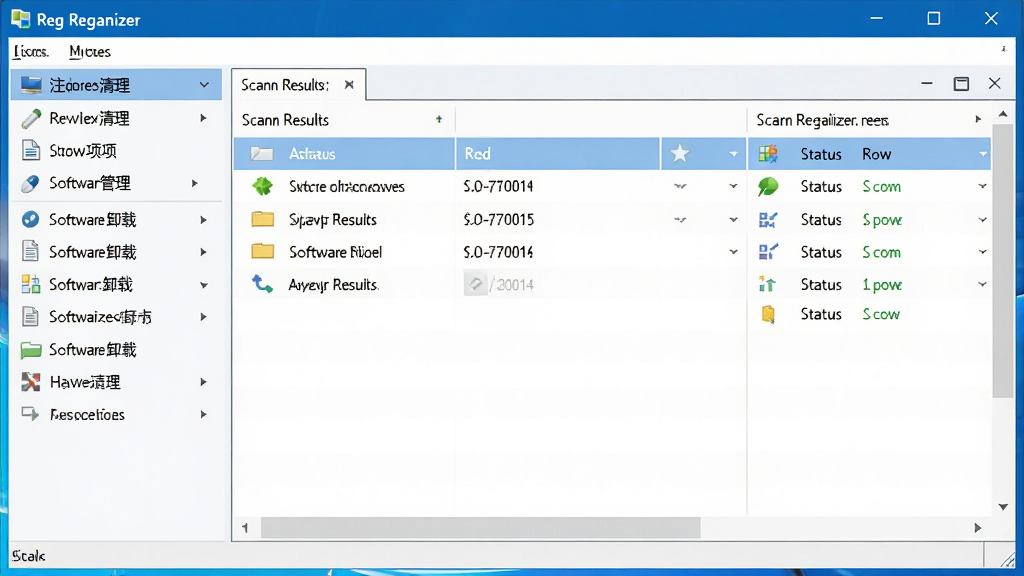Click the value S.0-770015

point(498,219)
